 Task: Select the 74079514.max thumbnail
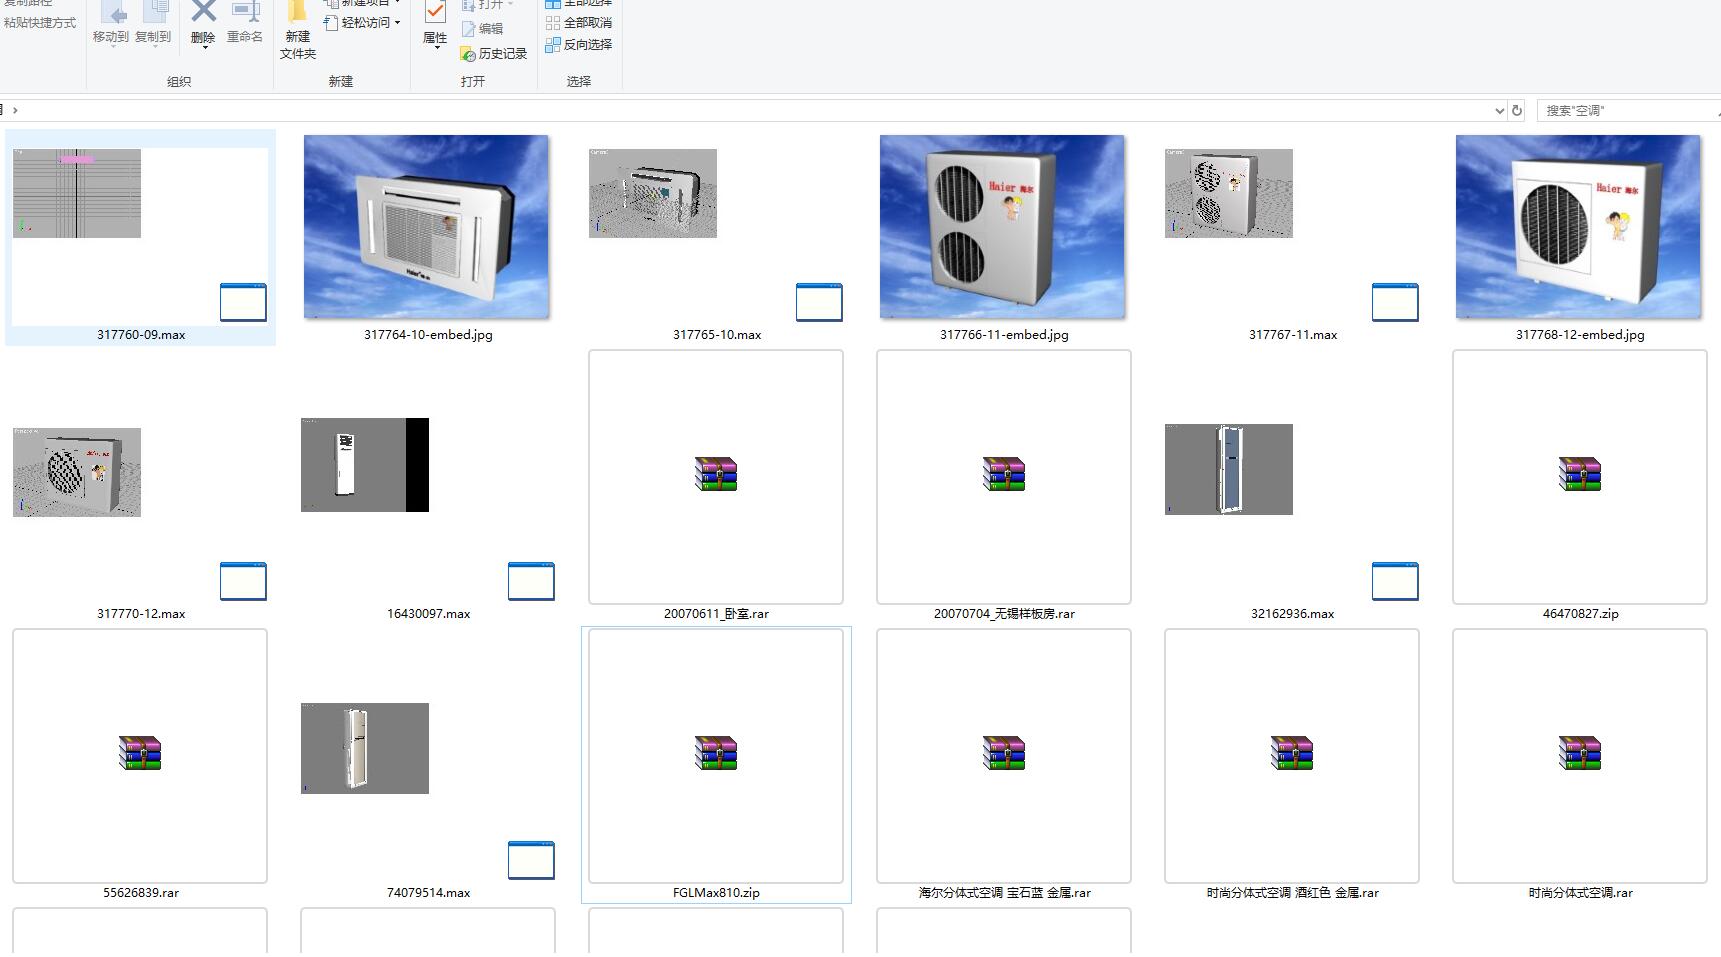click(x=365, y=748)
